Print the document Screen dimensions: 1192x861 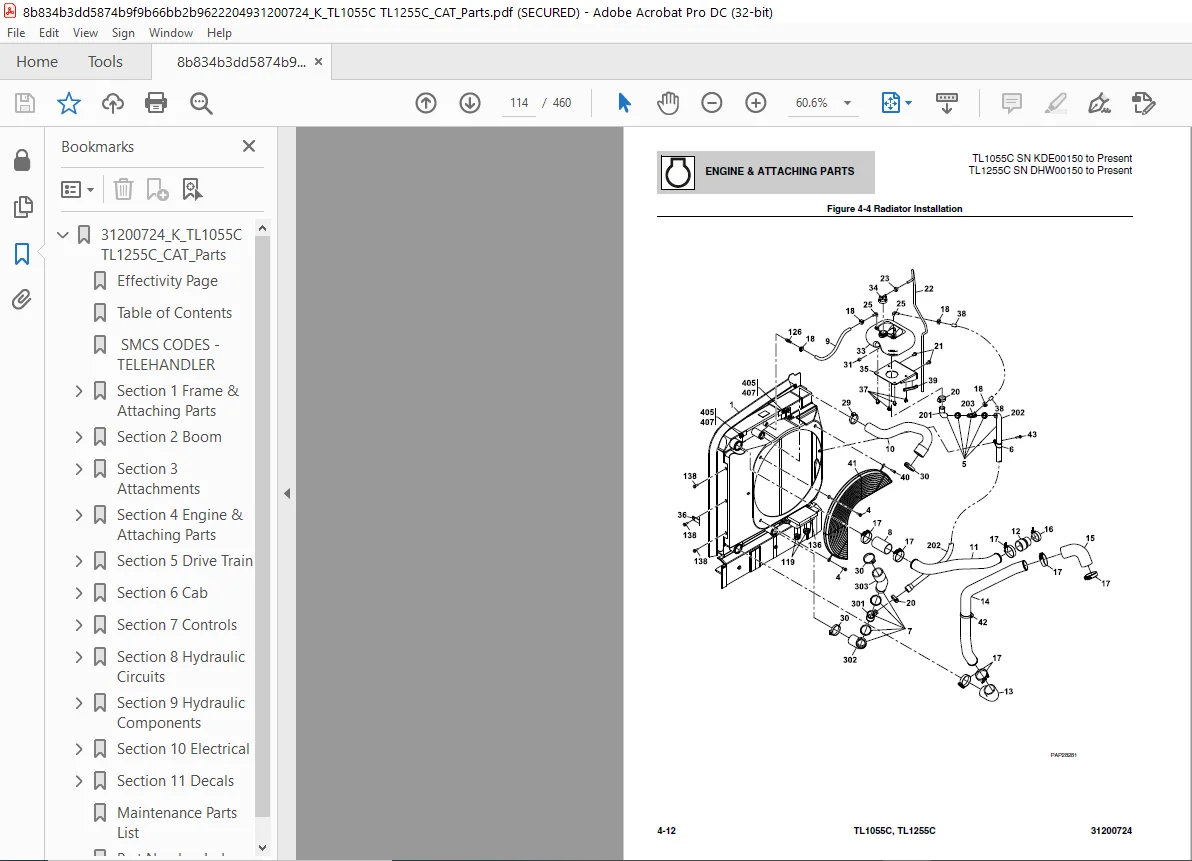pyautogui.click(x=156, y=103)
